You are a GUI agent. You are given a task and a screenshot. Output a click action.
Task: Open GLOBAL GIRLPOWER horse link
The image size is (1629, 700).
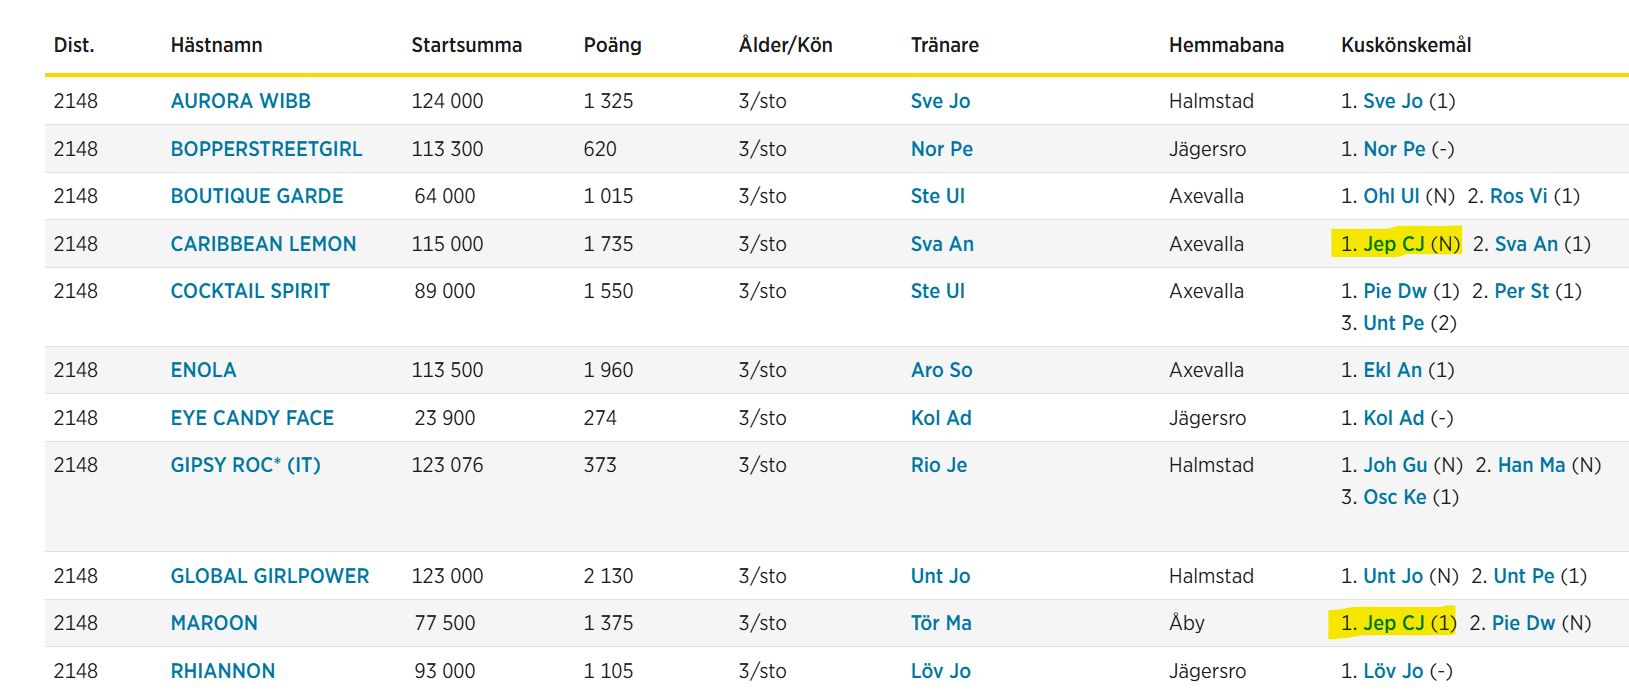[270, 576]
